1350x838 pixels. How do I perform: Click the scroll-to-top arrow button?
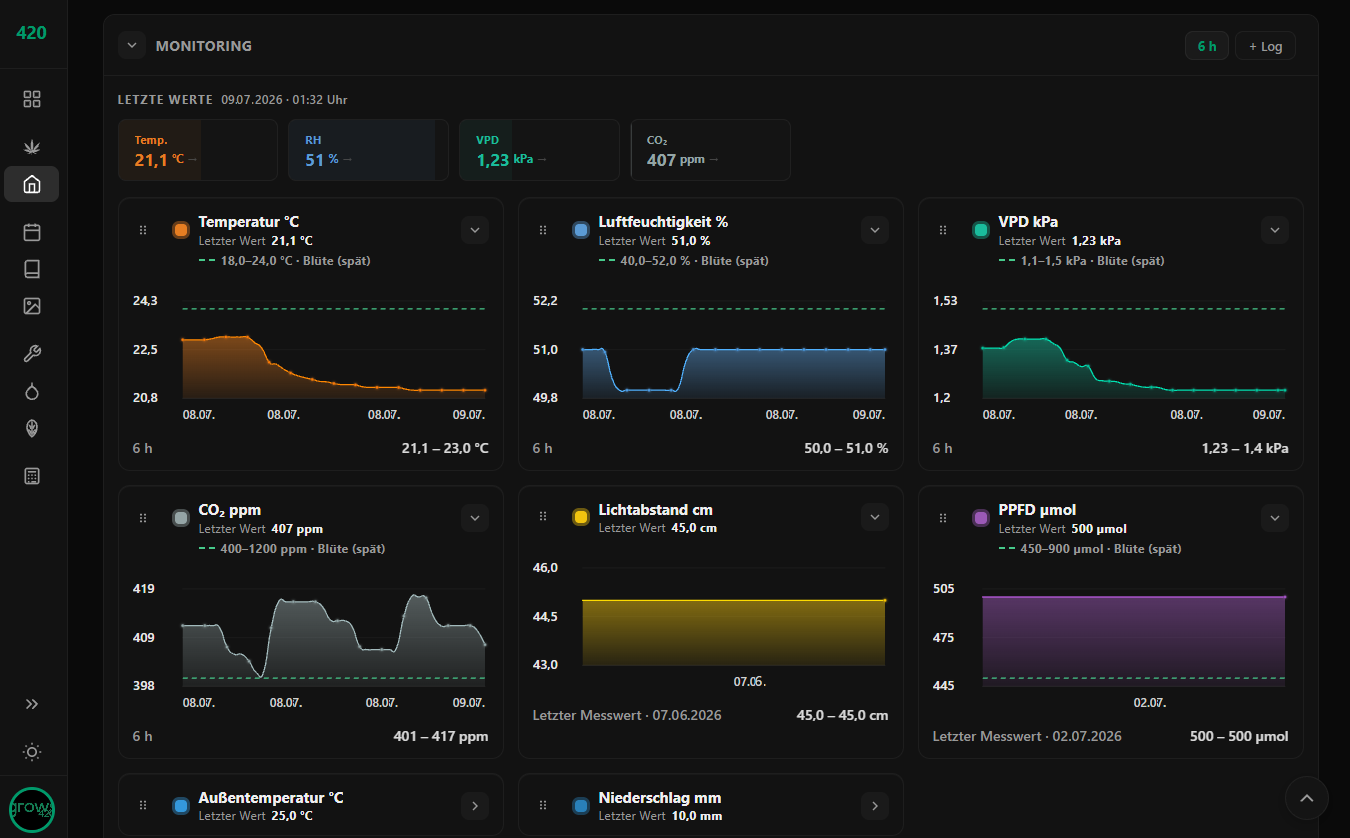pos(1306,798)
